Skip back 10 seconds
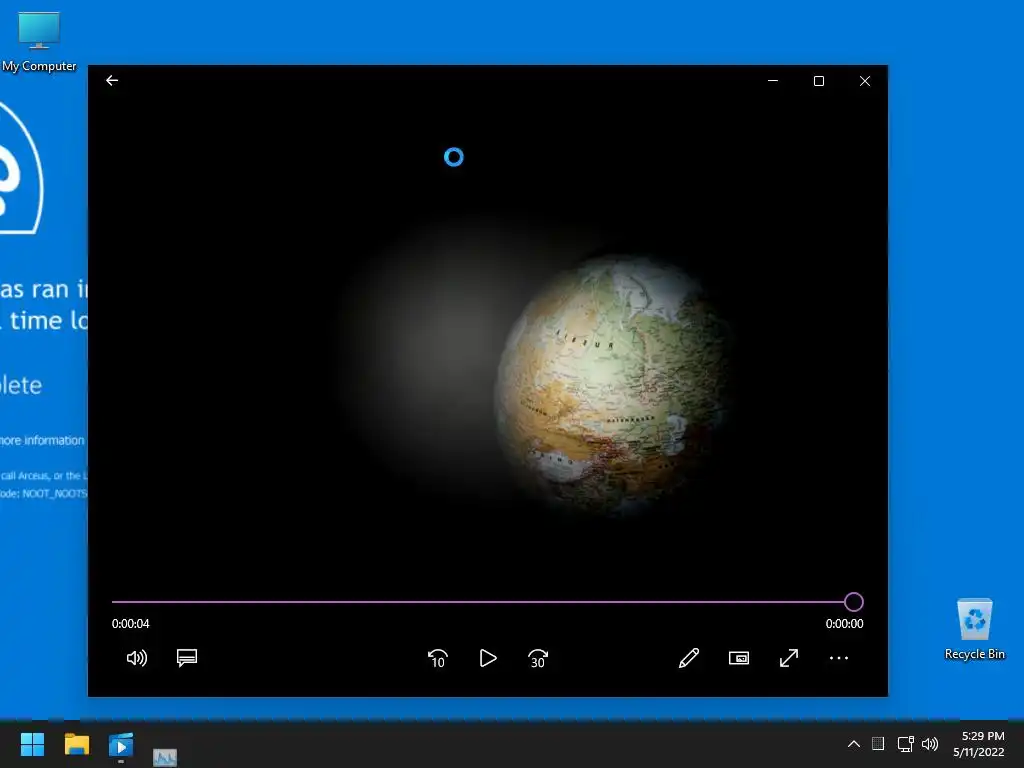 (x=438, y=658)
